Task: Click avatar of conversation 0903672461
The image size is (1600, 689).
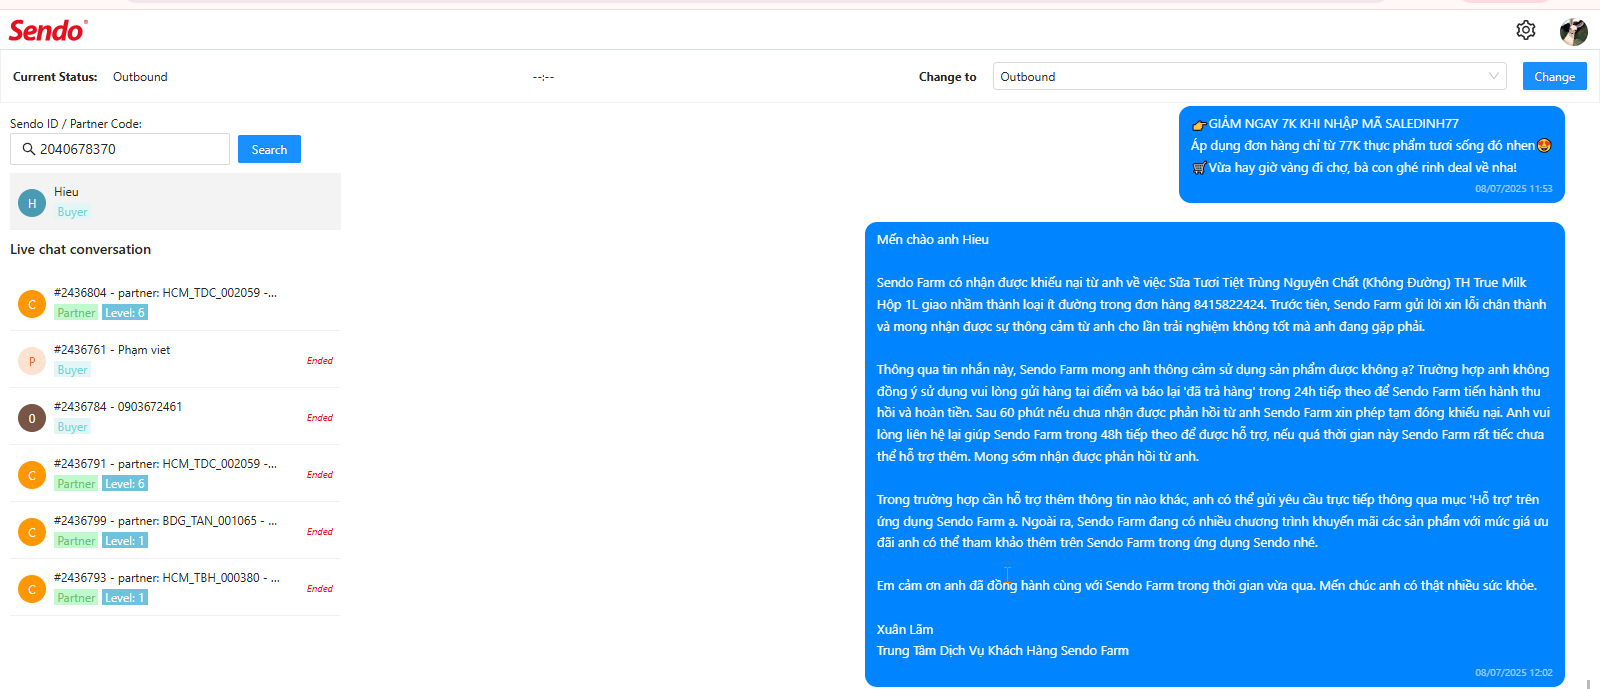Action: coord(32,418)
